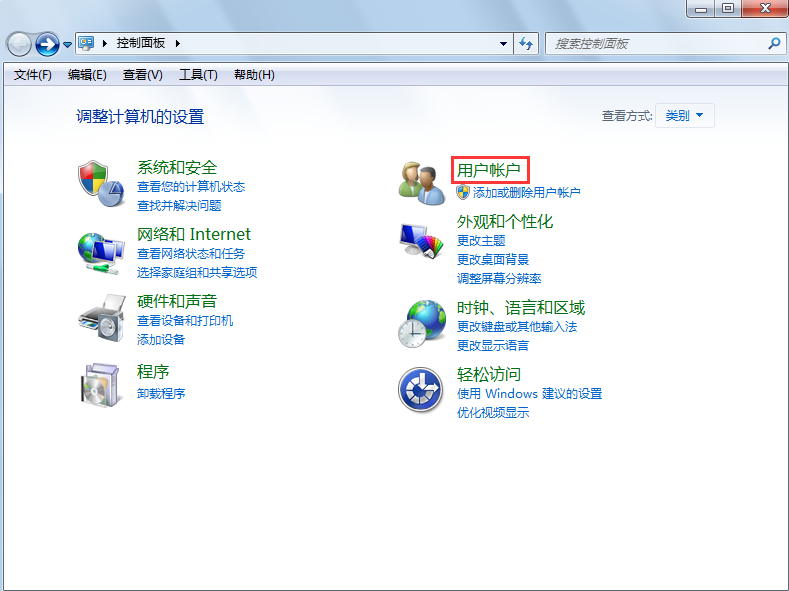Click the search magnifier icon

773,44
